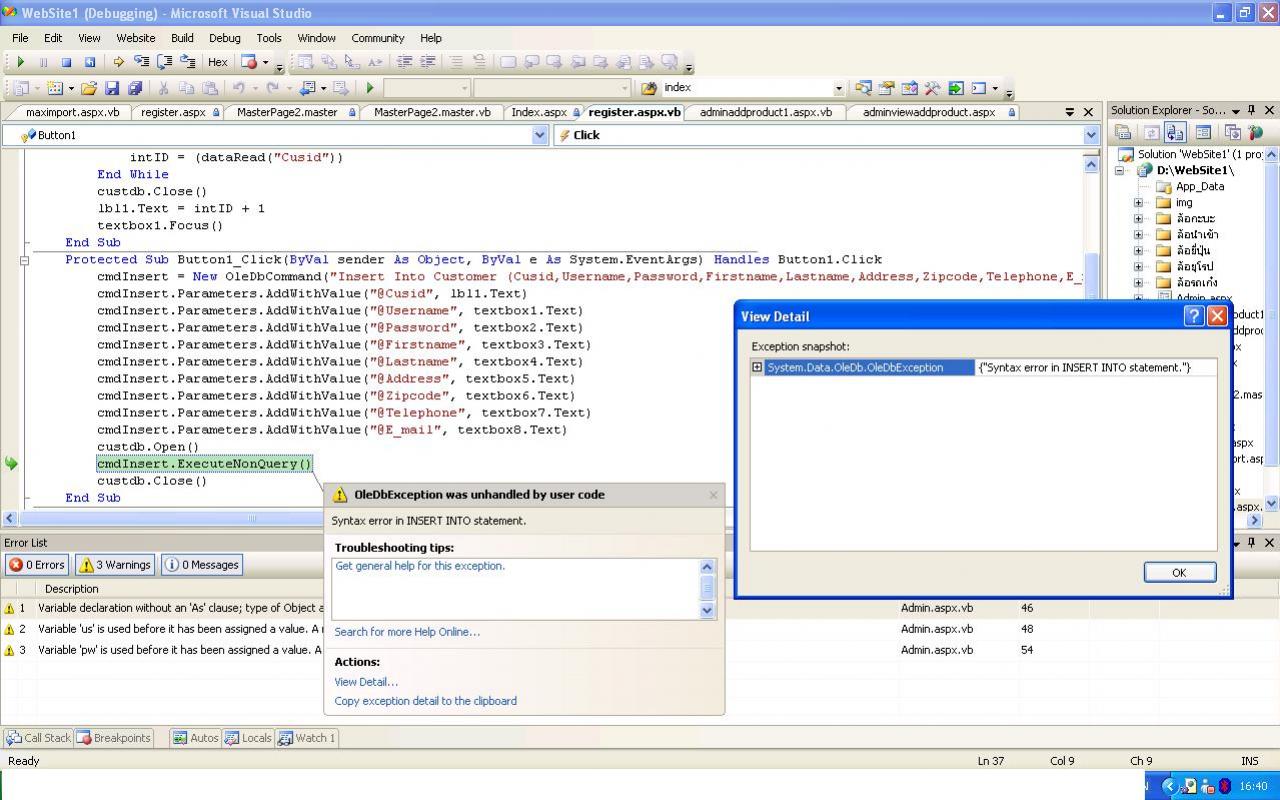This screenshot has height=800, width=1280.
Task: Click the Save icon in toolbar
Action: click(x=112, y=88)
